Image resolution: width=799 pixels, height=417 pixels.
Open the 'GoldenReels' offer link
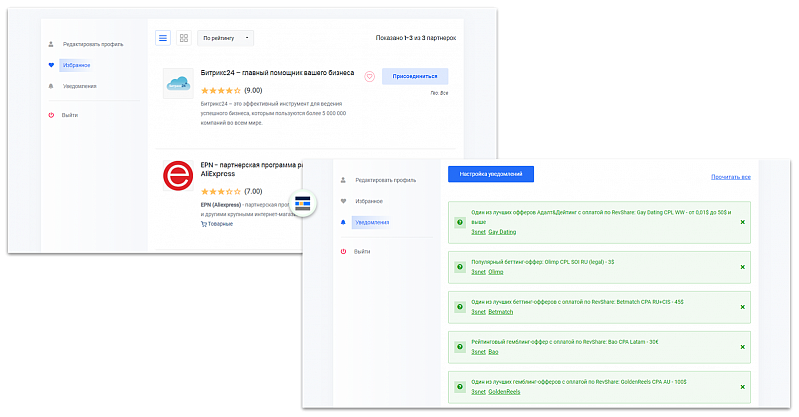504,392
